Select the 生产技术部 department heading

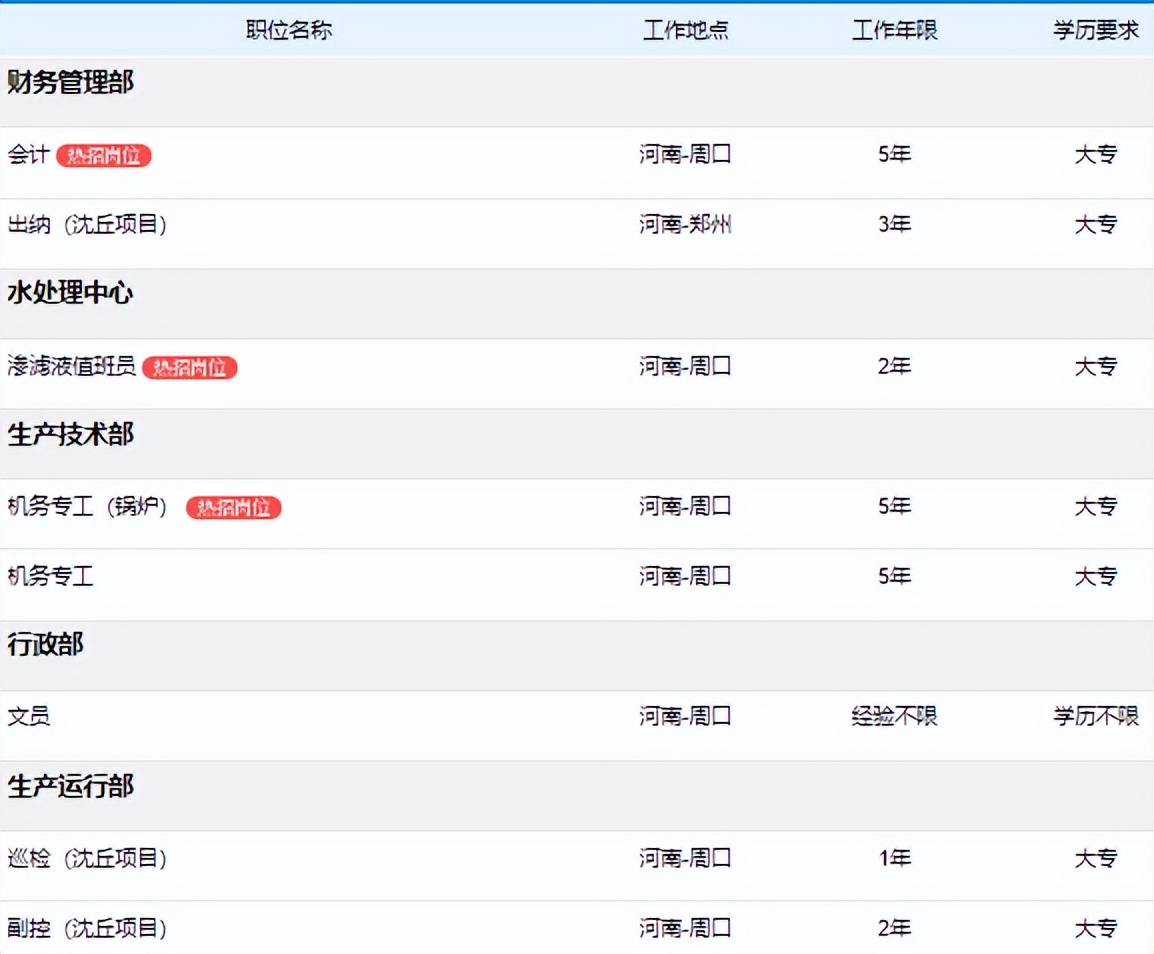pyautogui.click(x=71, y=434)
